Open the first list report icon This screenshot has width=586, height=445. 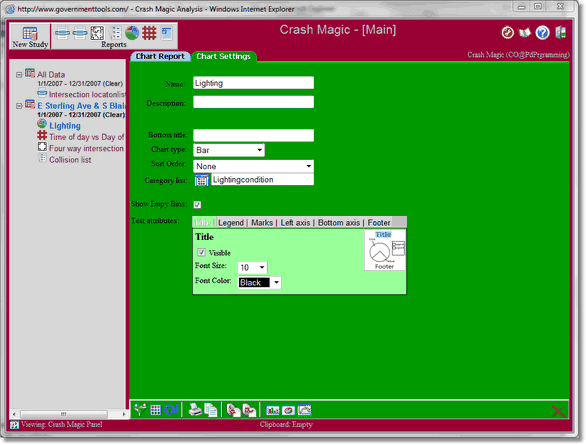[x=62, y=34]
